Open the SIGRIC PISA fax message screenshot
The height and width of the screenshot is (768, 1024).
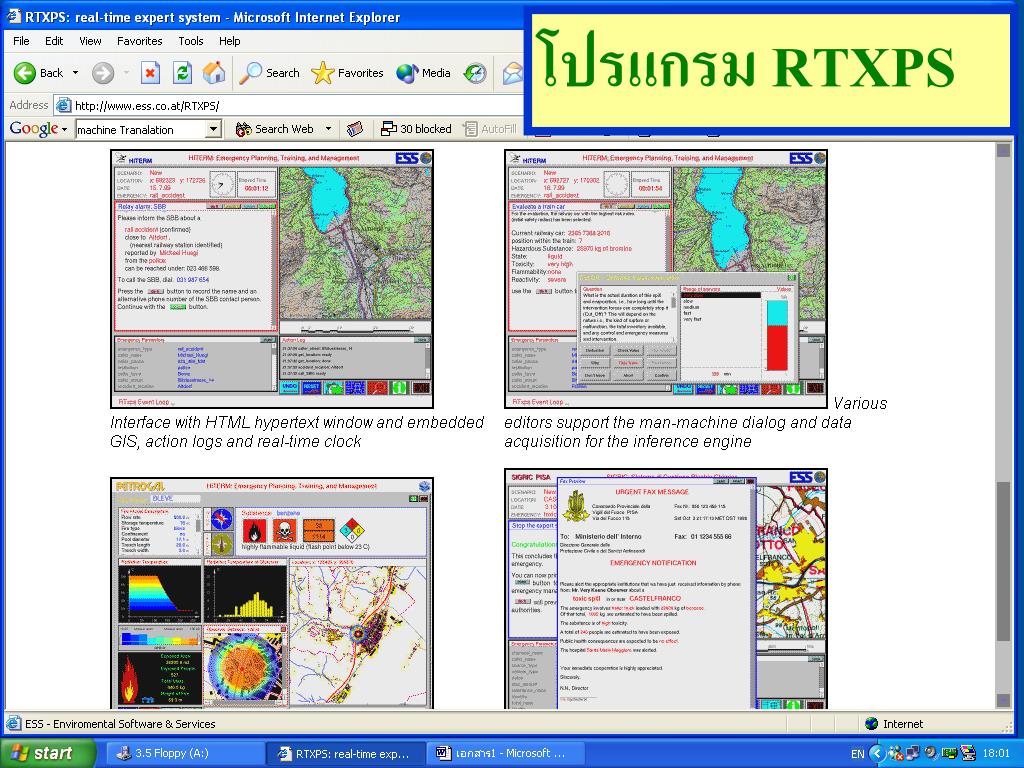coord(665,588)
